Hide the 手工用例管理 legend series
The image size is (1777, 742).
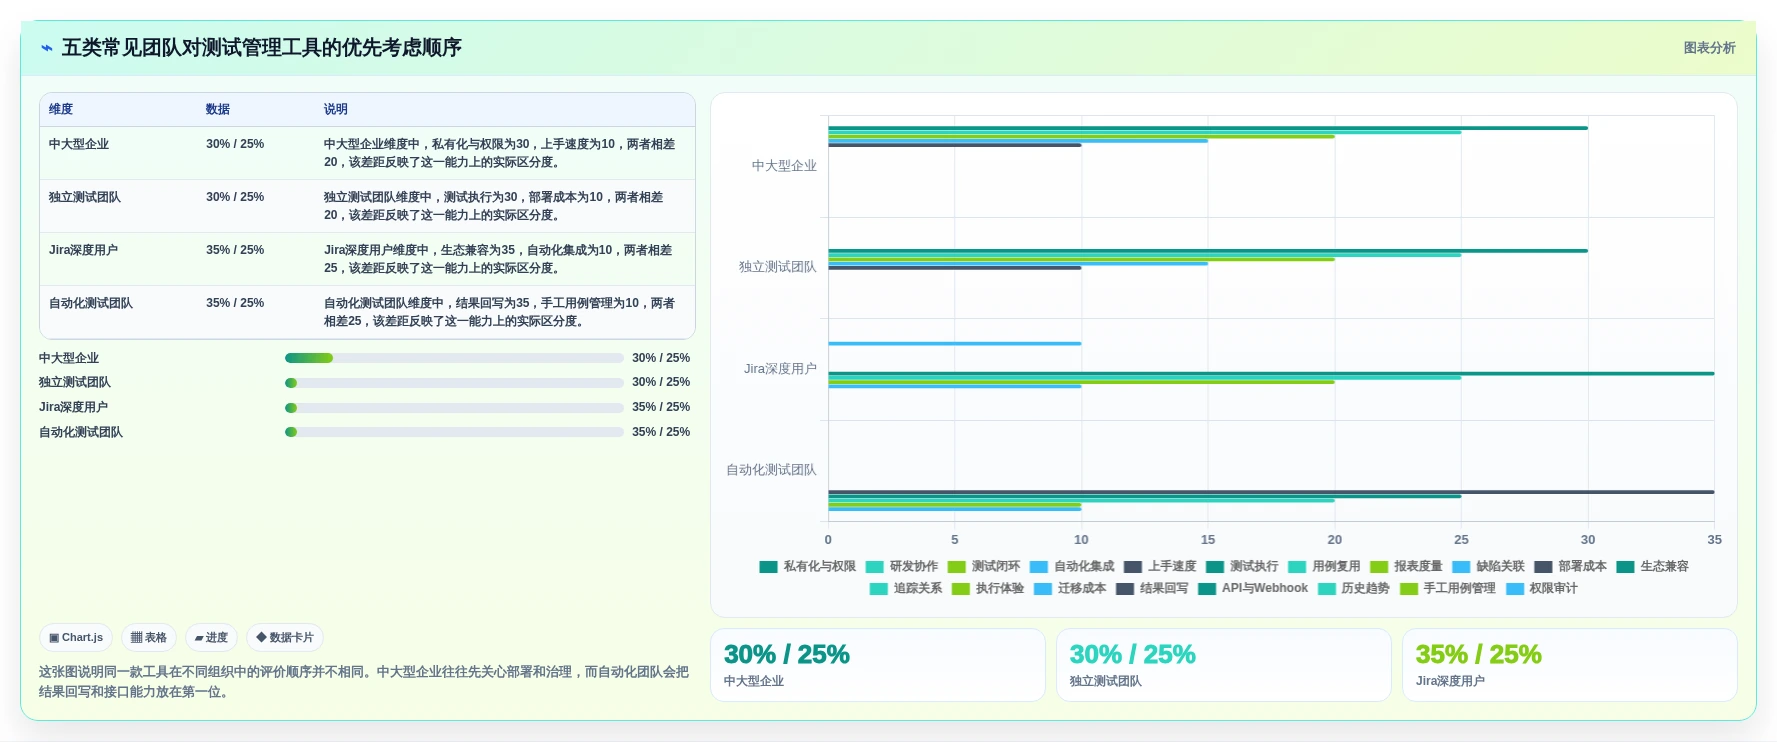[1448, 588]
